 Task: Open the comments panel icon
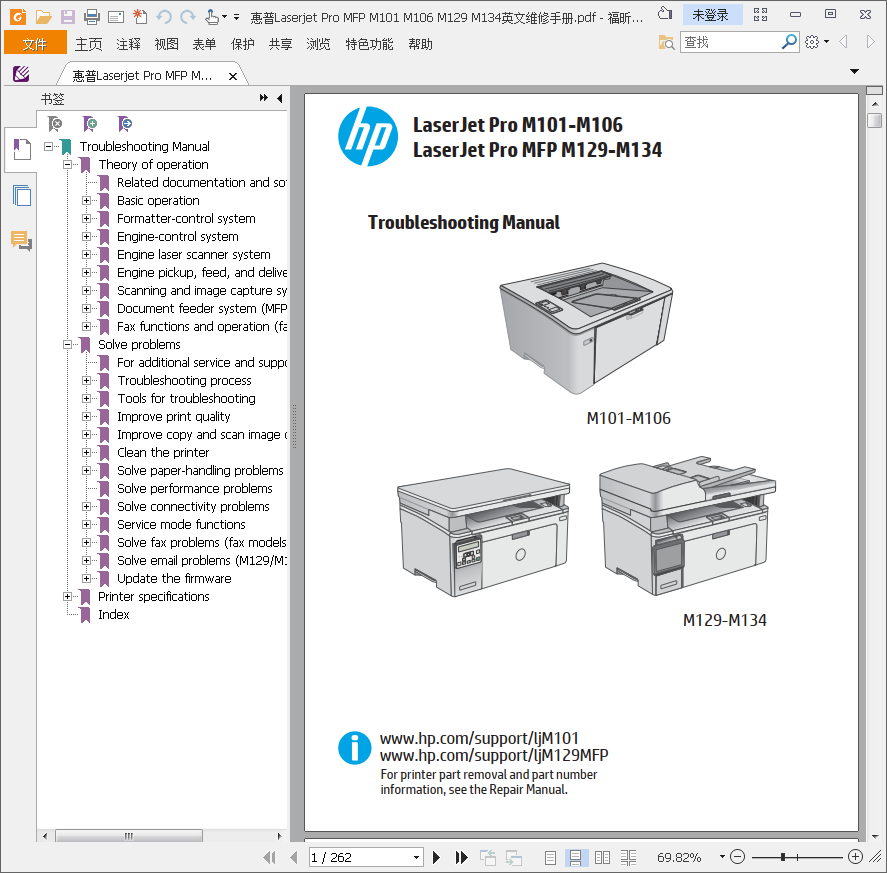[21, 240]
